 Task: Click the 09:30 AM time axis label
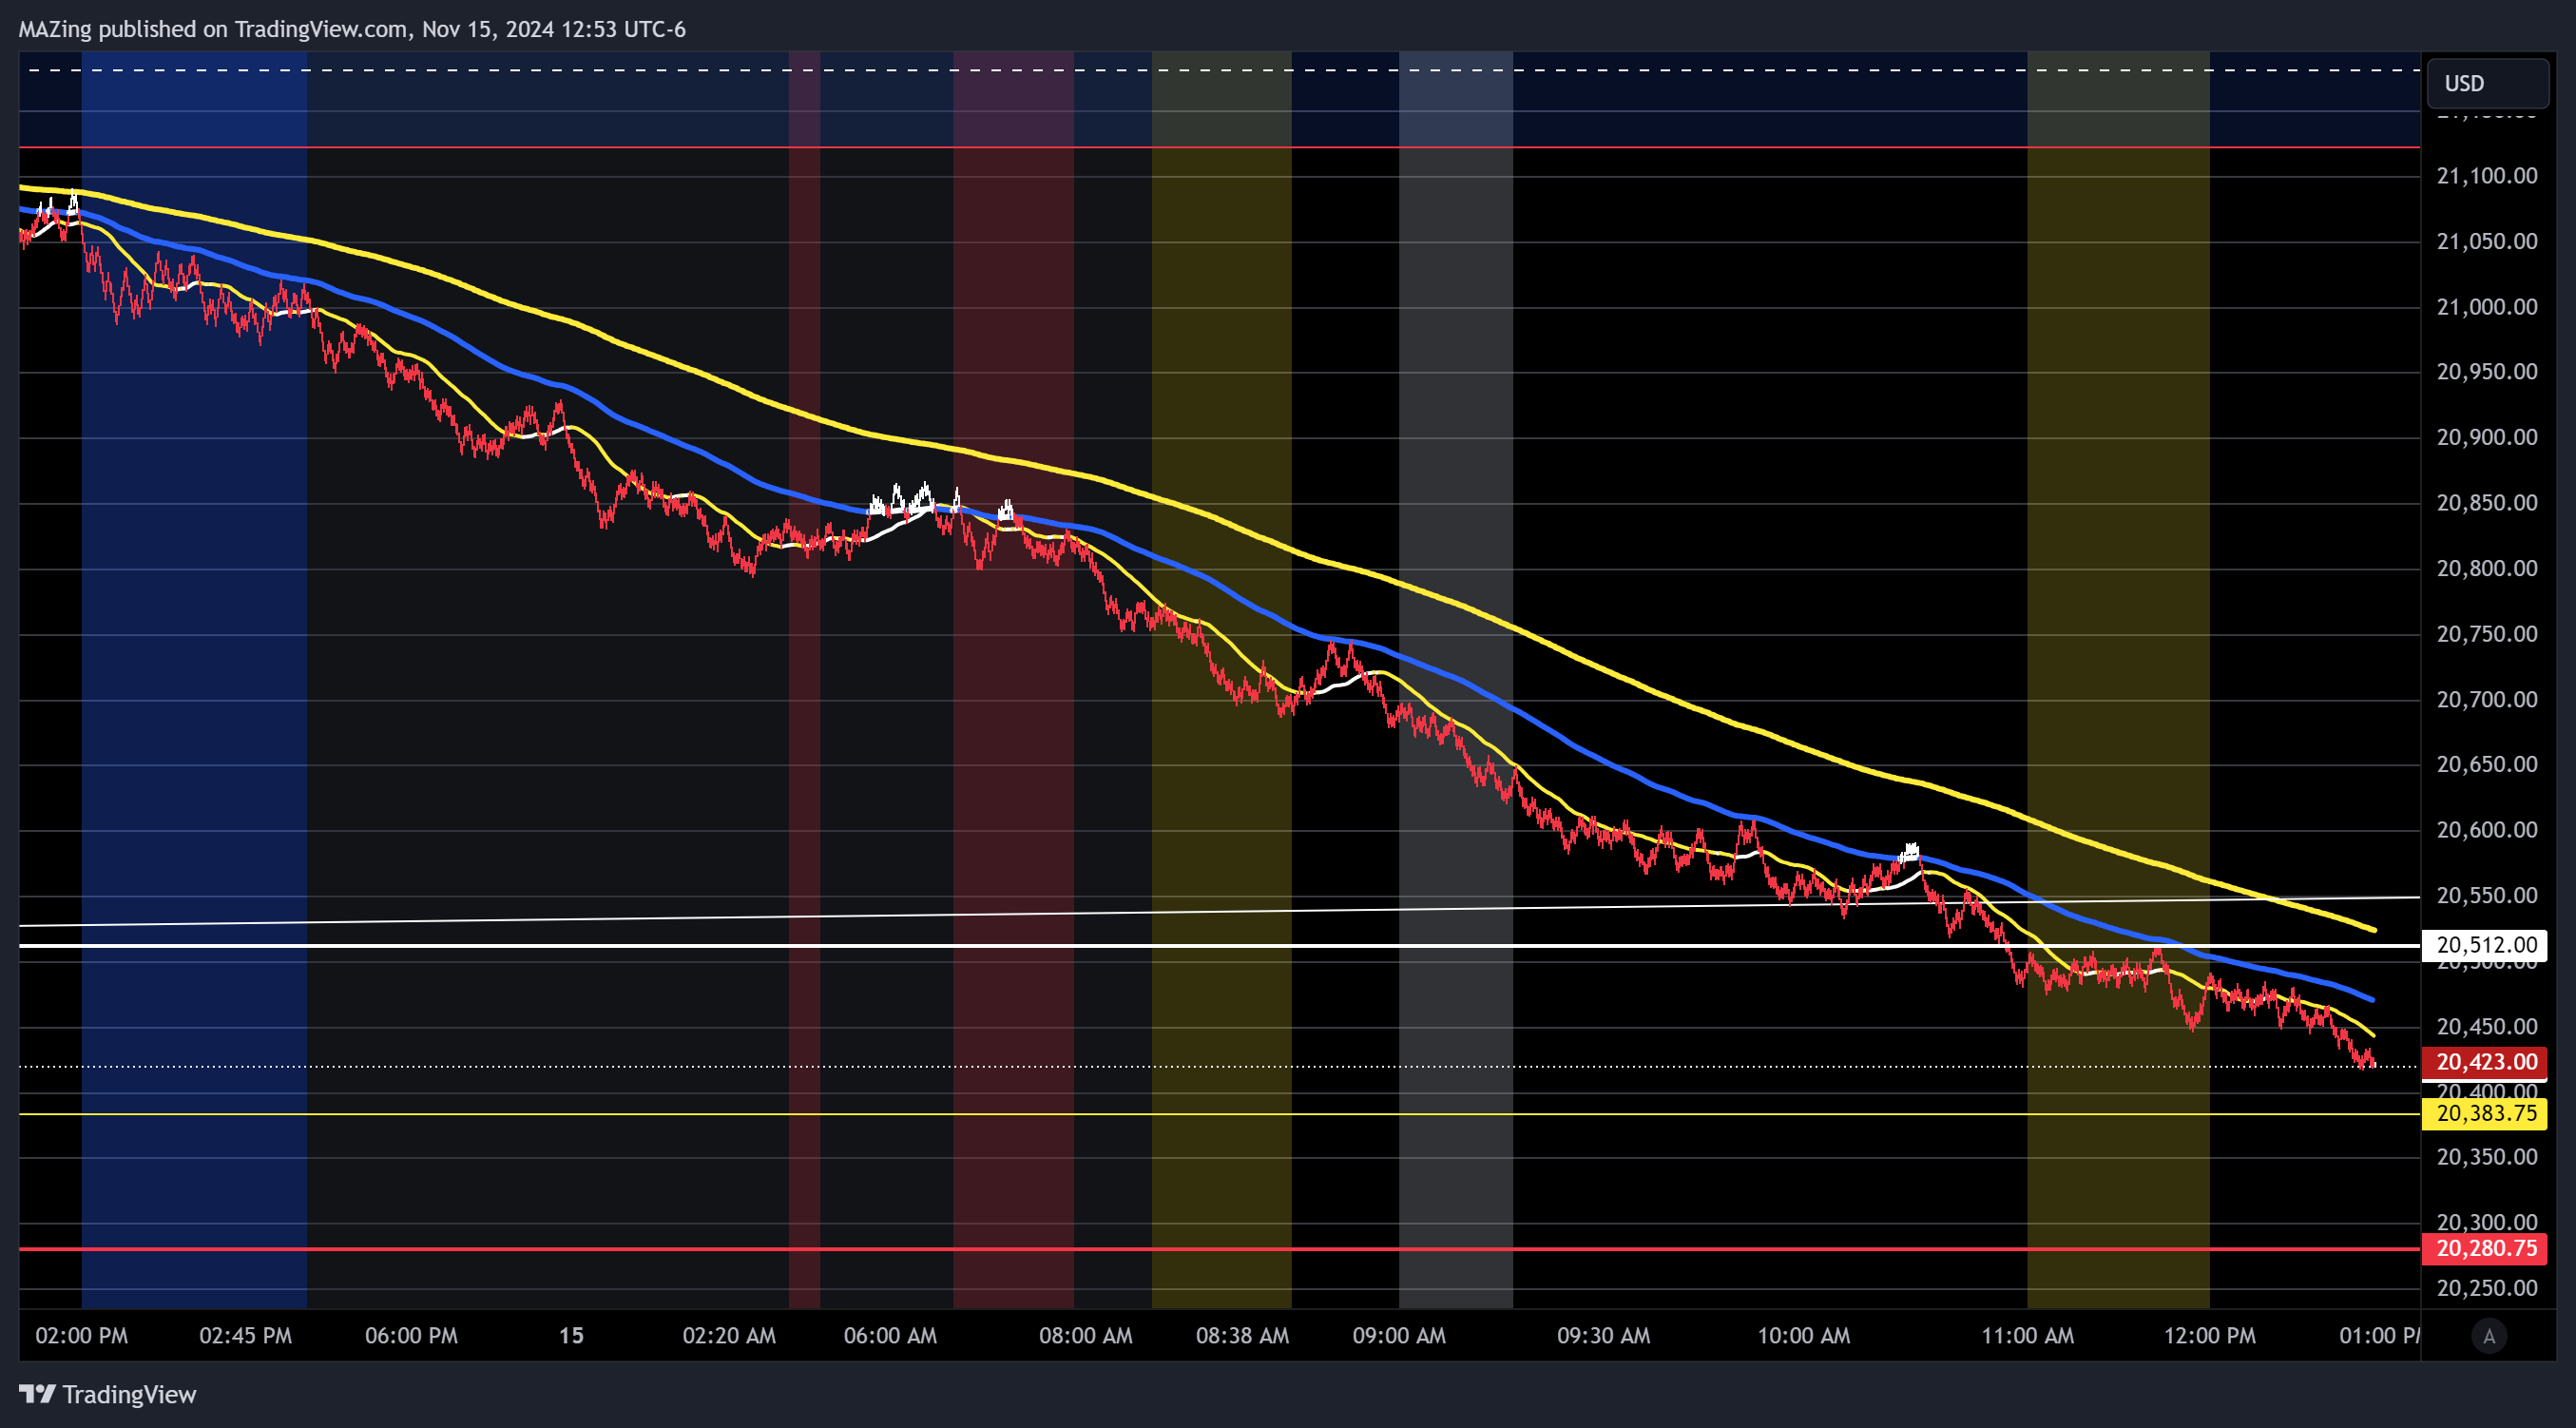(1603, 1336)
